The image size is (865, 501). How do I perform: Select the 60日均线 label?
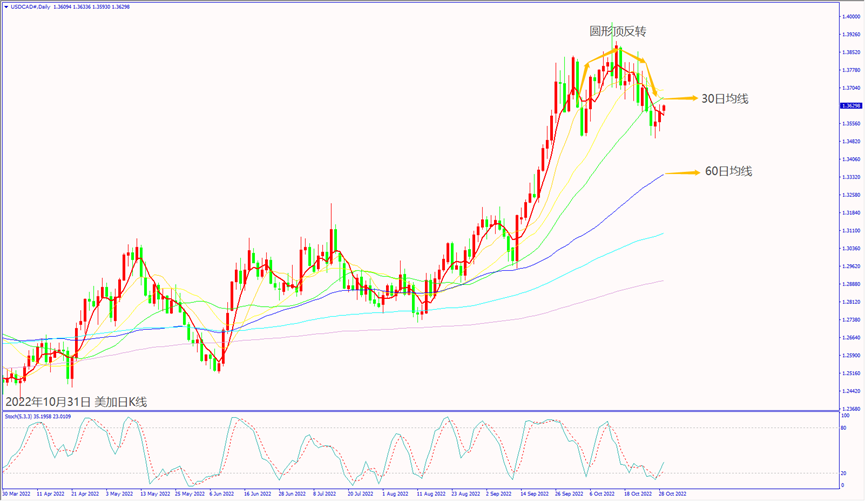(729, 172)
